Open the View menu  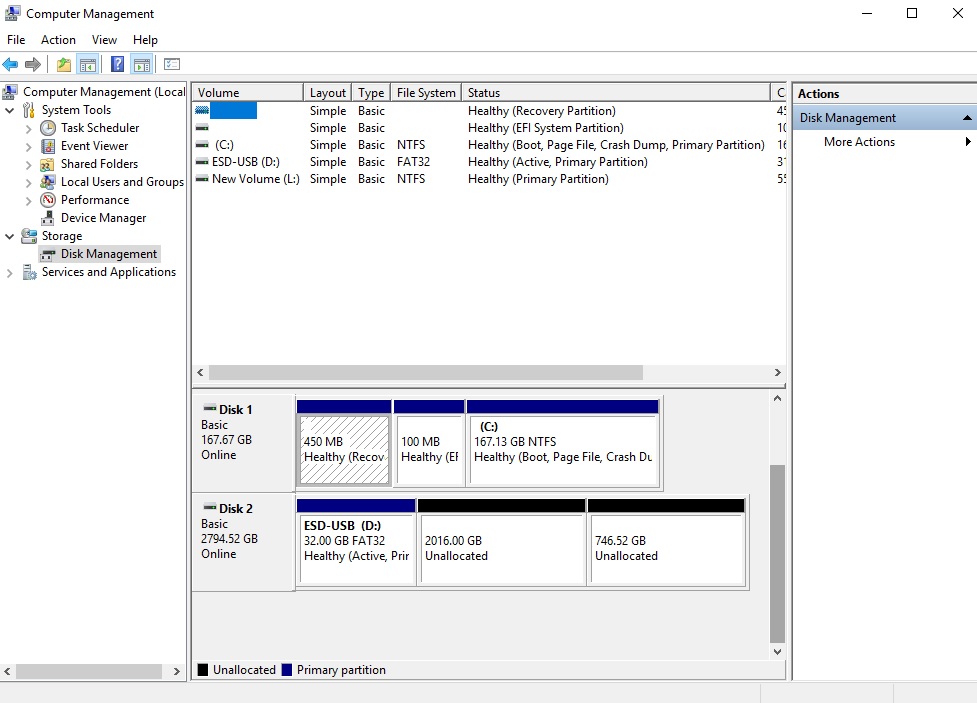point(104,40)
